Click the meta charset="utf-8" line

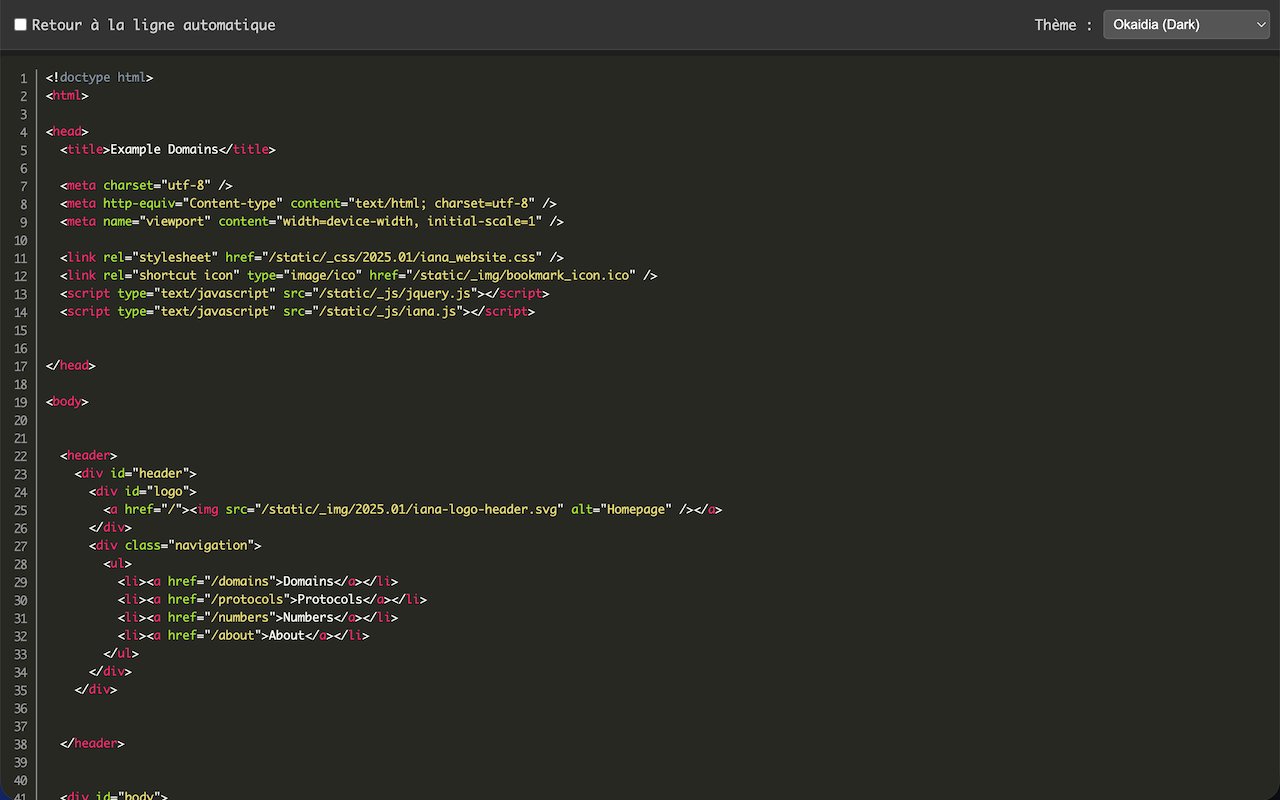[146, 185]
